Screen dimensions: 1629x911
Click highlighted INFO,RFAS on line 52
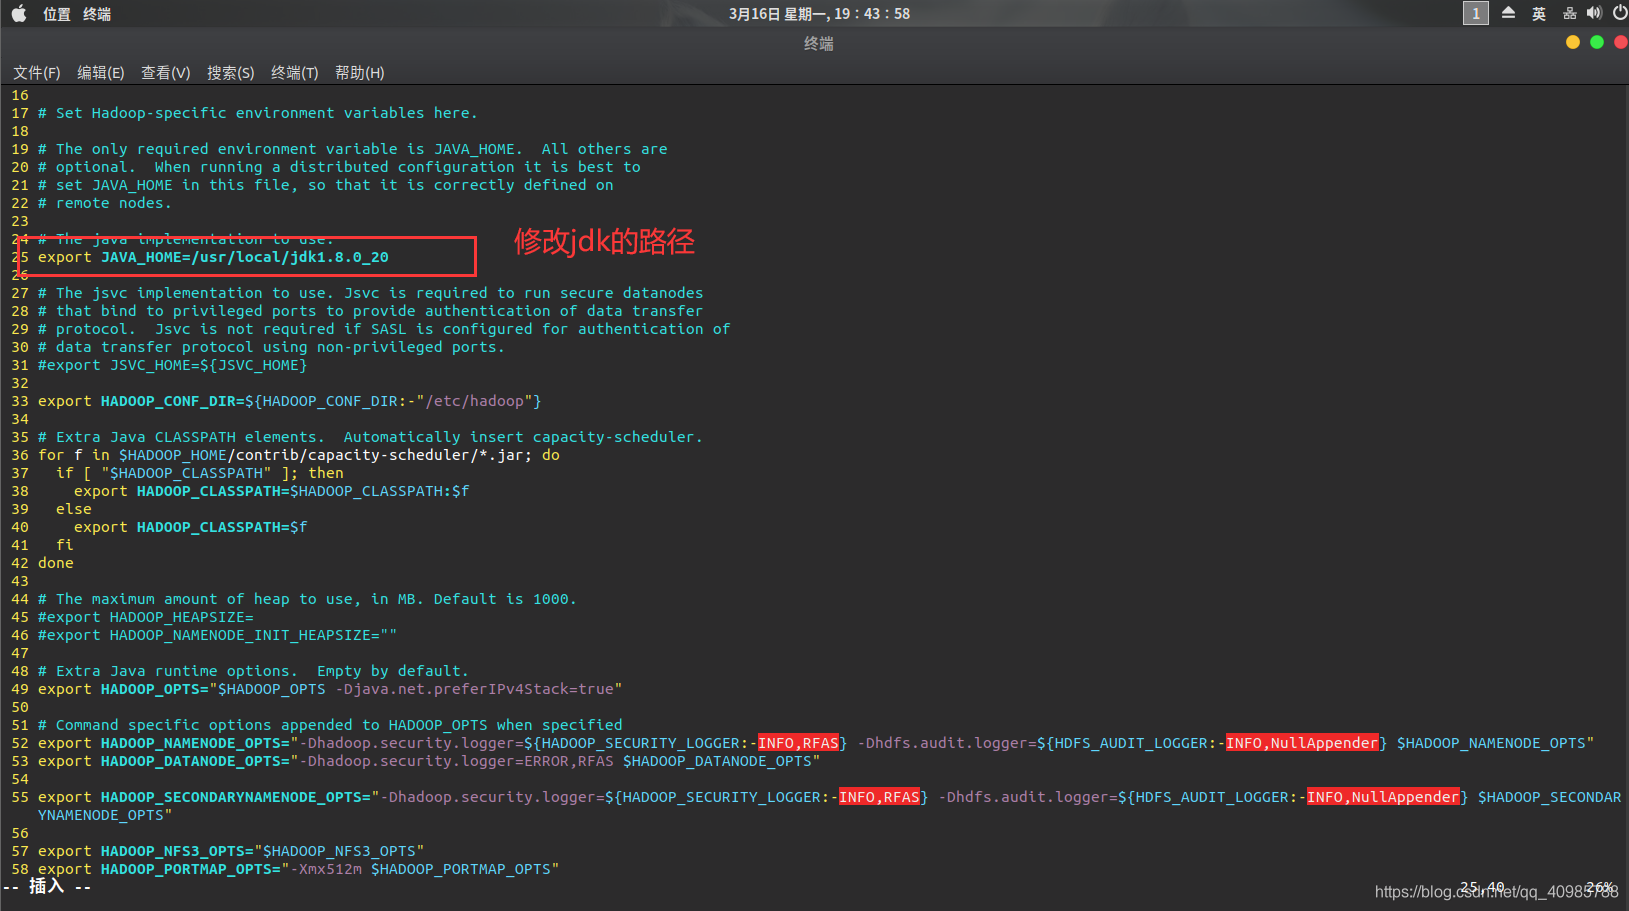[798, 743]
